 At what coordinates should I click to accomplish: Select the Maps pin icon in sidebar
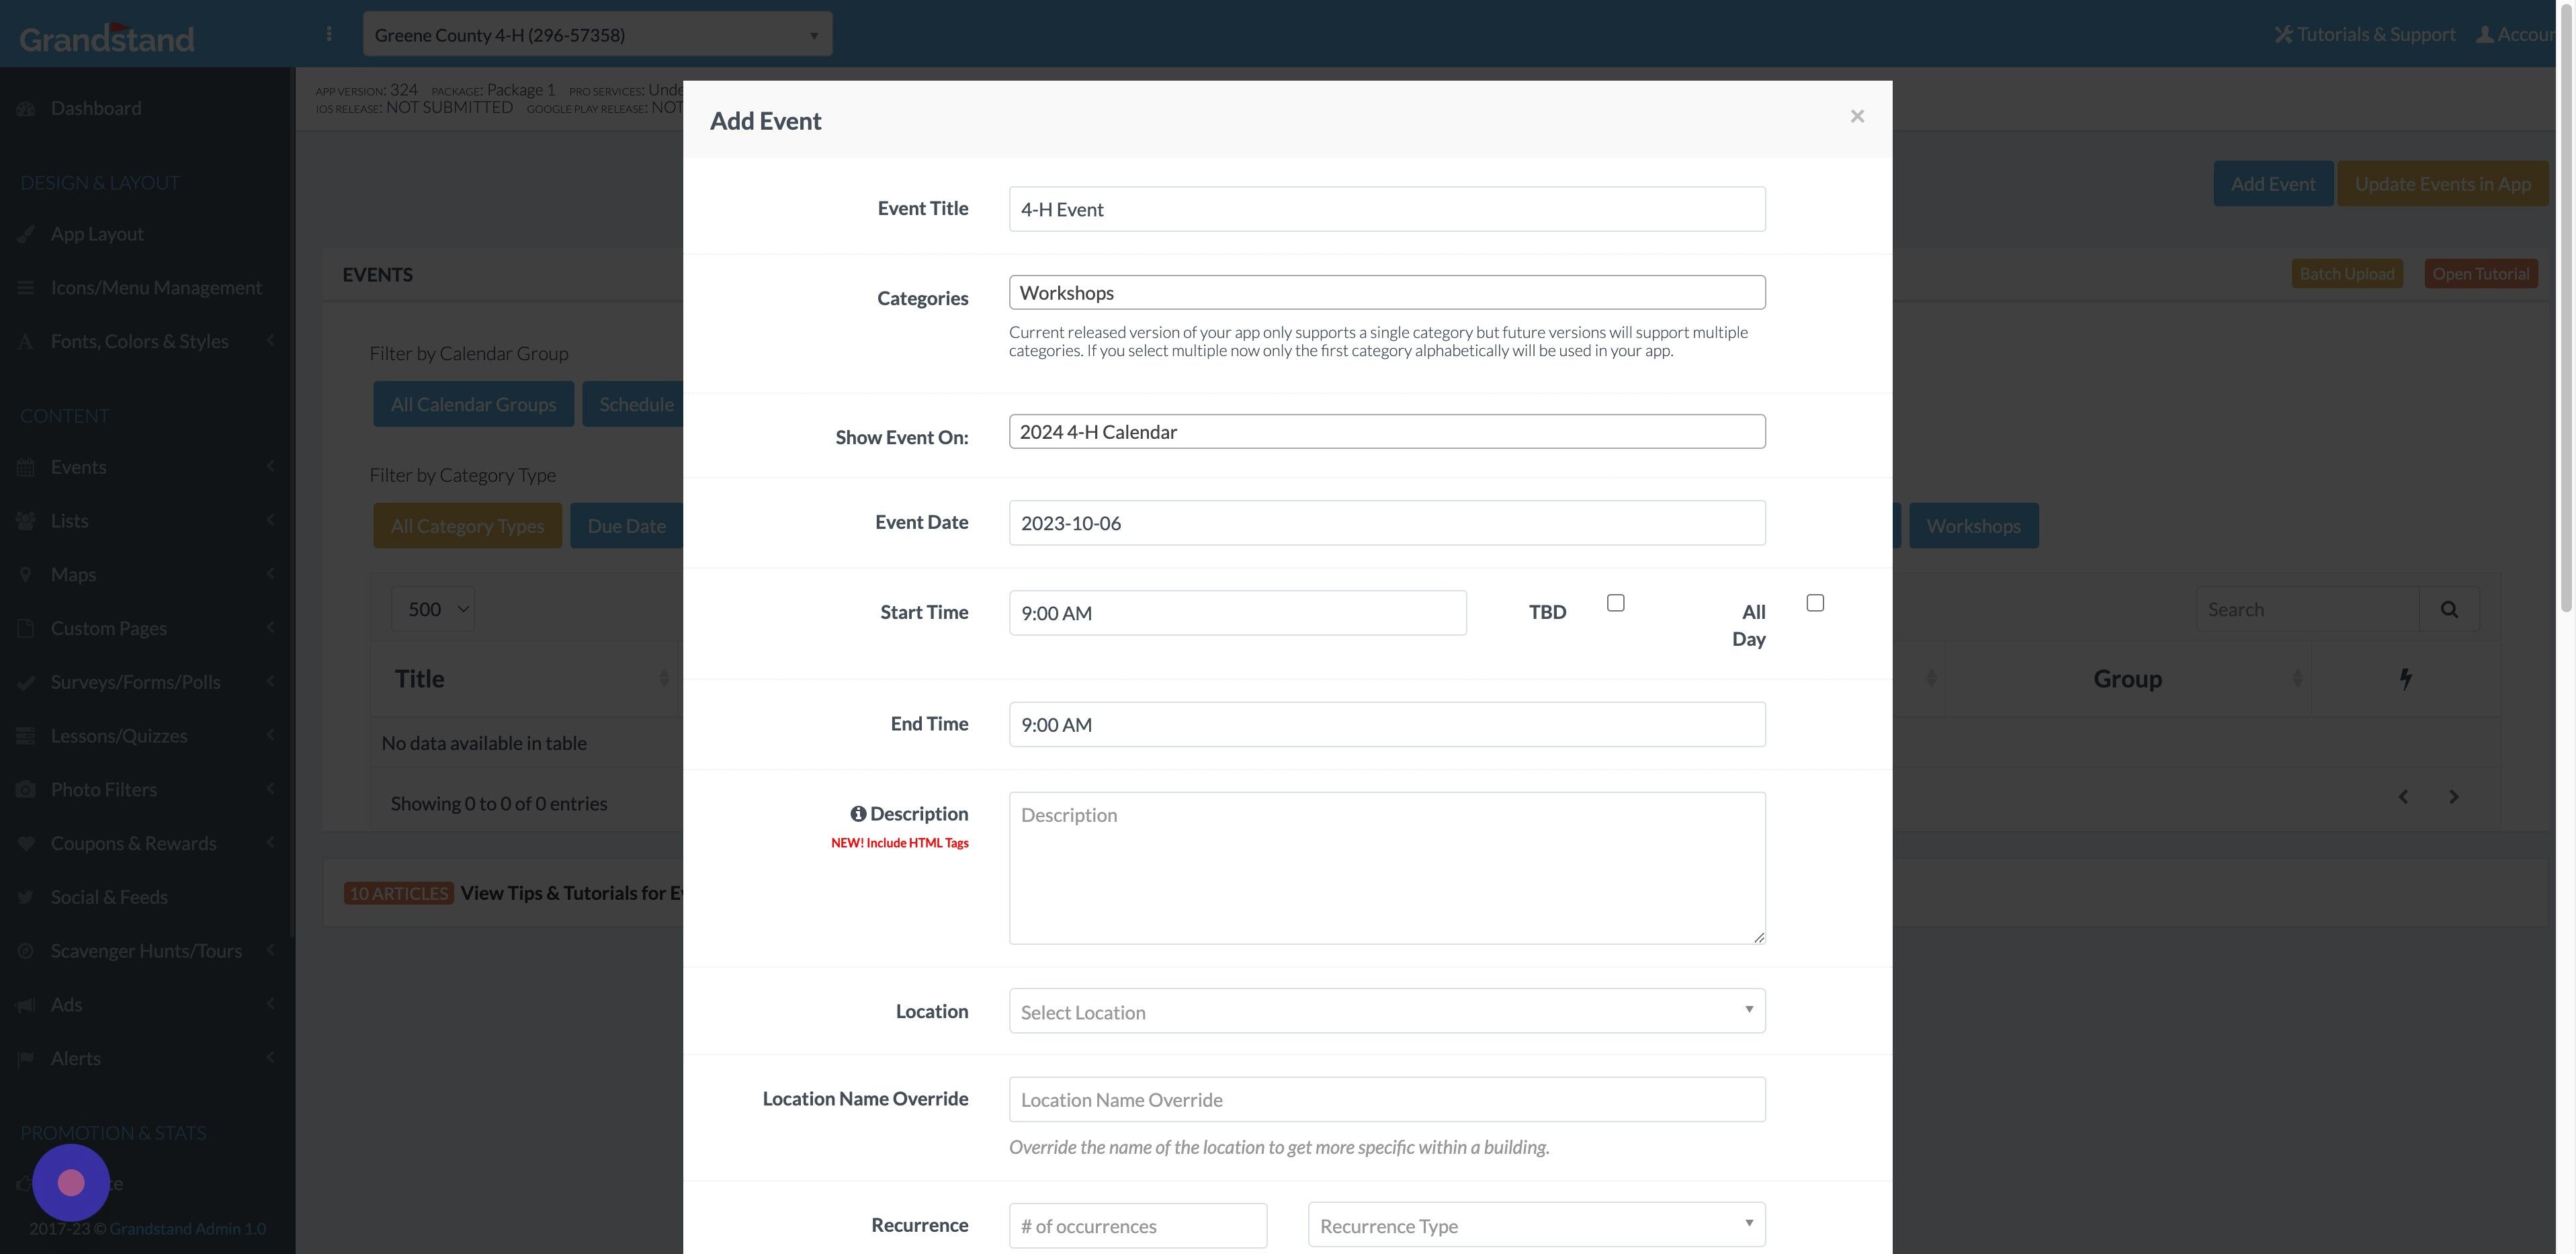tap(26, 574)
